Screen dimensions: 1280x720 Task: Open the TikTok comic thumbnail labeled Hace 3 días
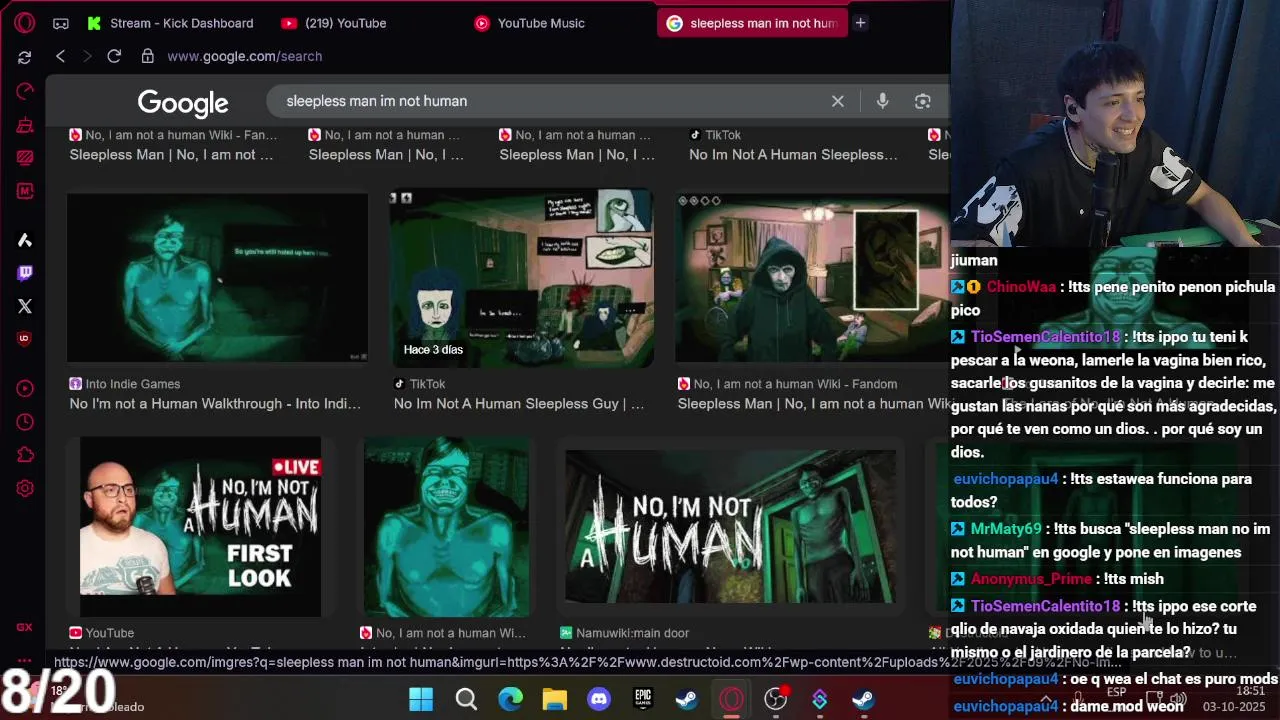[521, 277]
